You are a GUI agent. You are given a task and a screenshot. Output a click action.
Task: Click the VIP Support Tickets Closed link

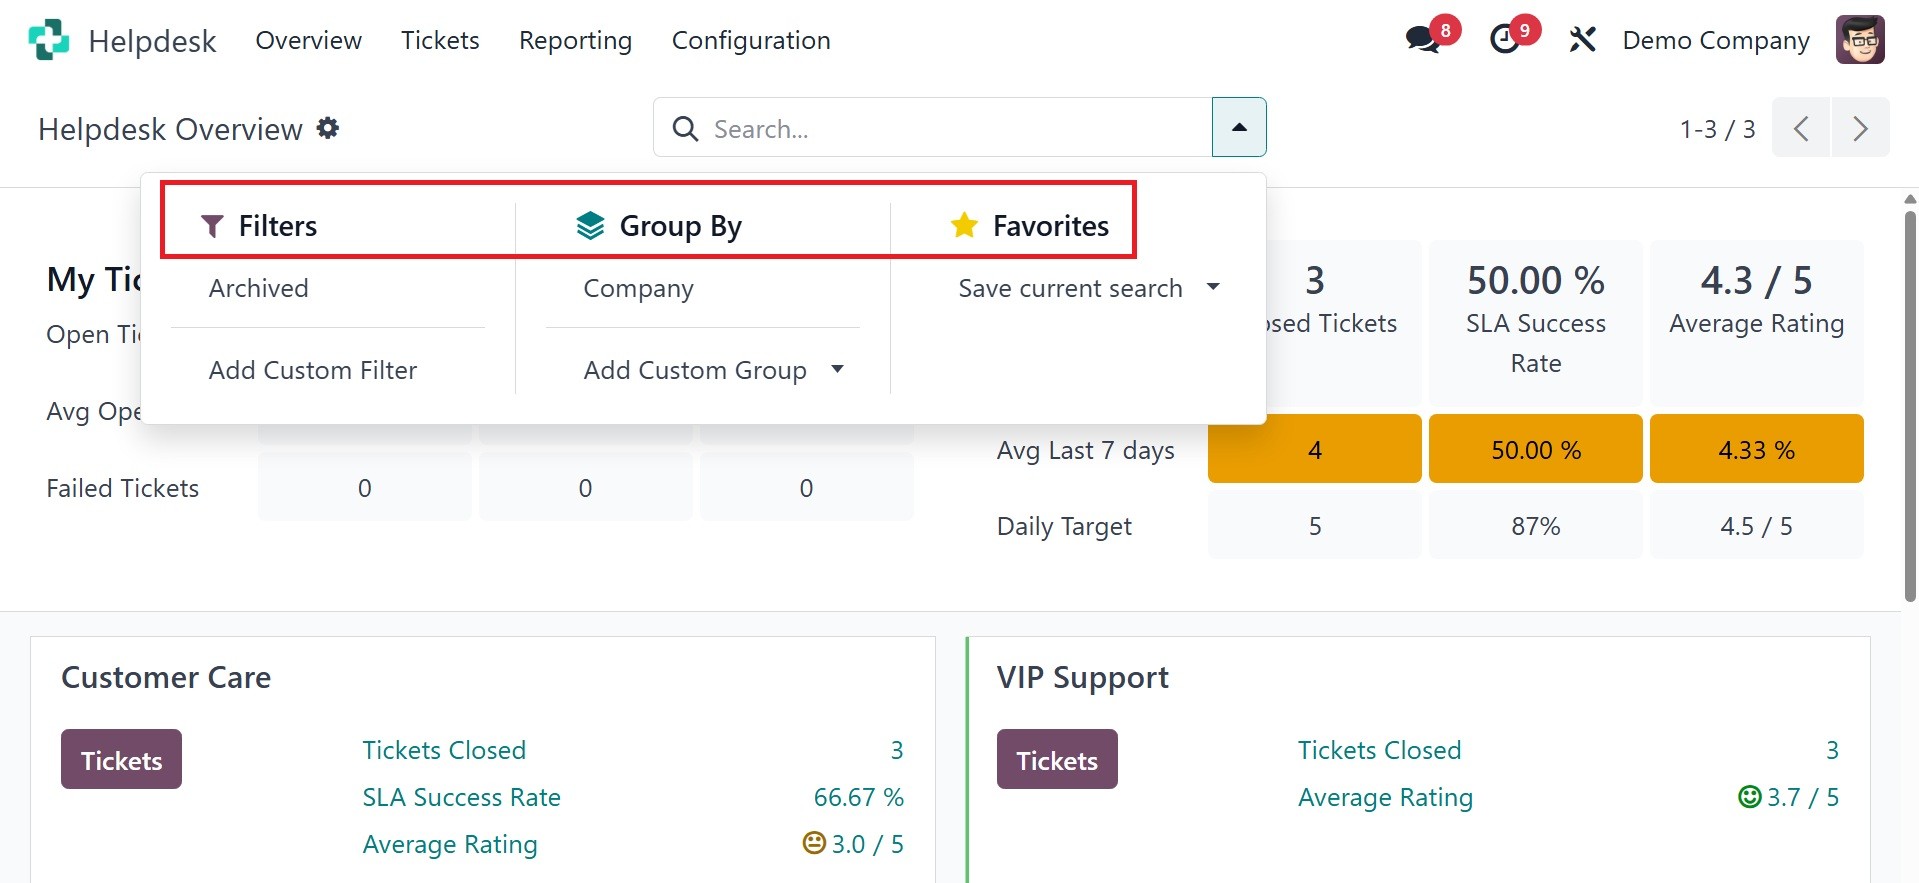click(x=1379, y=750)
